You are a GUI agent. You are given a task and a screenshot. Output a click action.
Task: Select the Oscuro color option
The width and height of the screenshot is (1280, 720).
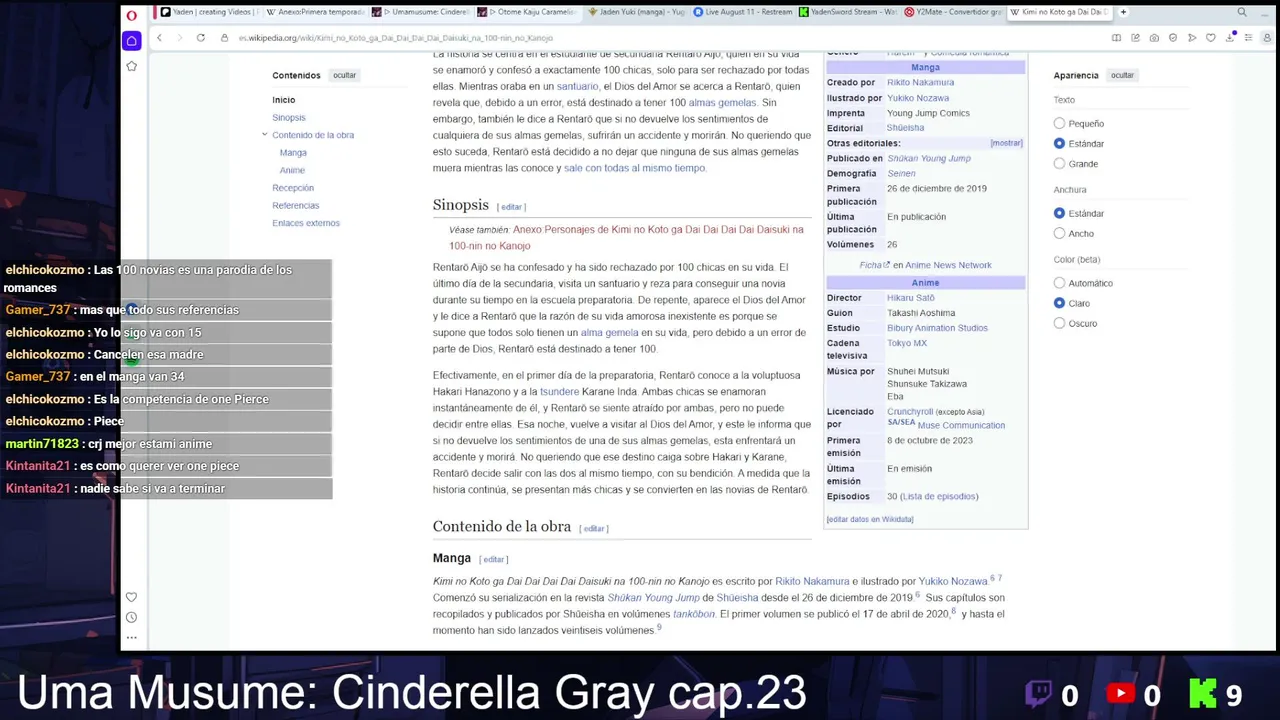point(1059,323)
